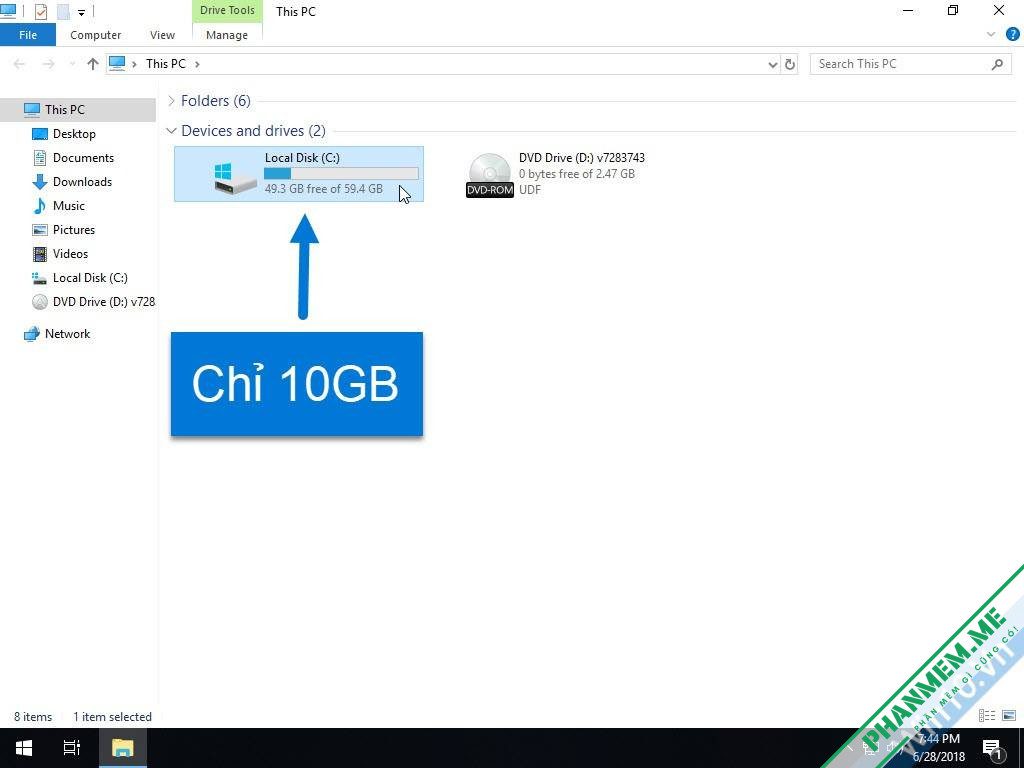Collapse the Devices and drives (2) group

(x=171, y=131)
